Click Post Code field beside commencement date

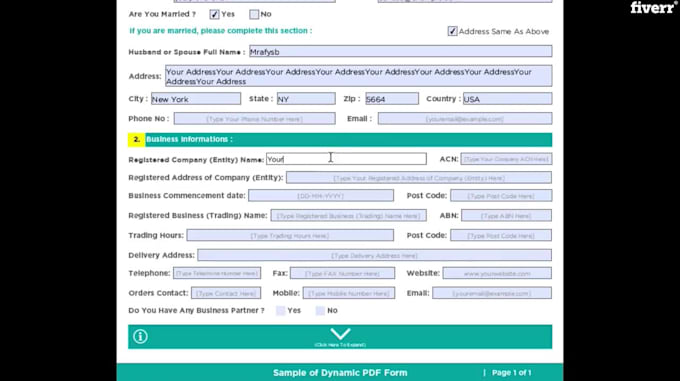click(x=501, y=196)
